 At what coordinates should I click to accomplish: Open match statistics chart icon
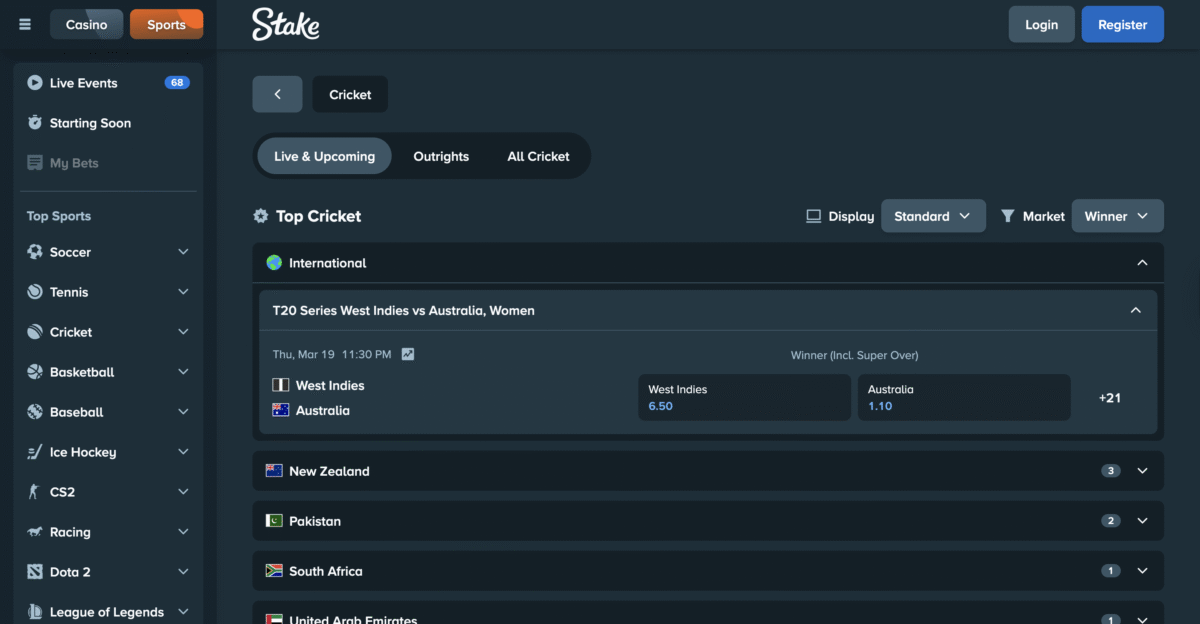coord(408,354)
